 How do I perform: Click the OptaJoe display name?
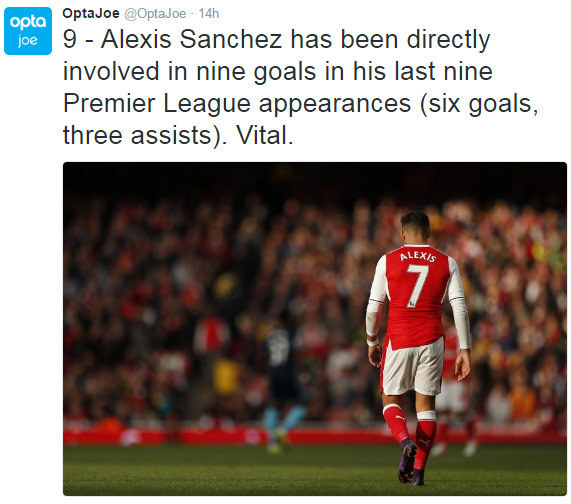point(91,13)
